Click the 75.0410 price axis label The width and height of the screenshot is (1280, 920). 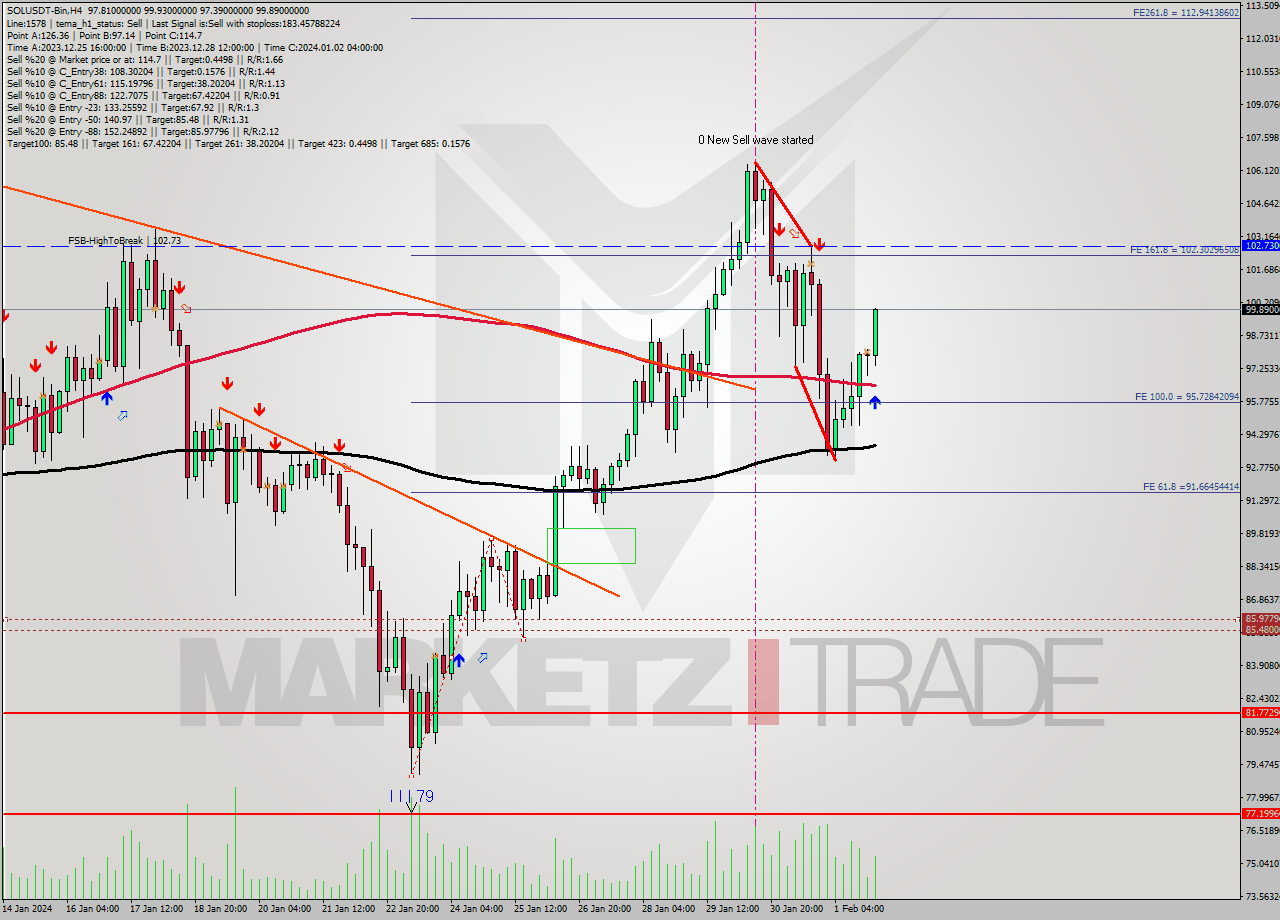[1262, 864]
